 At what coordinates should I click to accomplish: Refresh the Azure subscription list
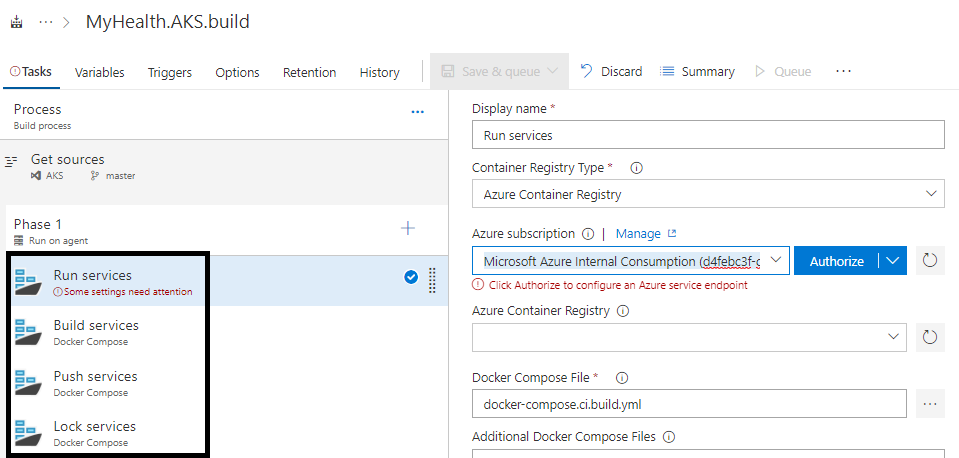[x=930, y=261]
